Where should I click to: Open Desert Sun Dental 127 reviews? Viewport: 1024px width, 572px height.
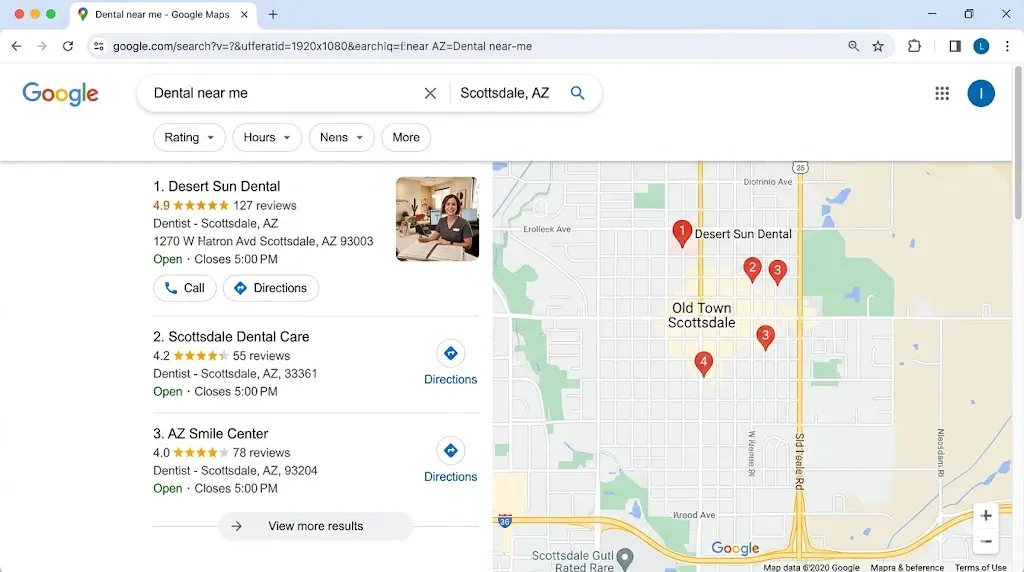tap(264, 205)
